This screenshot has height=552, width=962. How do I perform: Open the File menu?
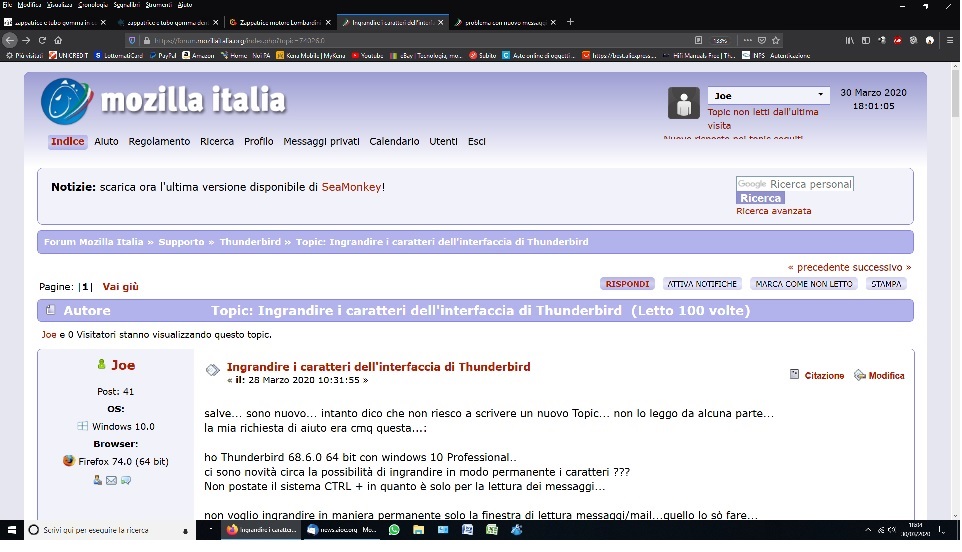click(x=7, y=4)
